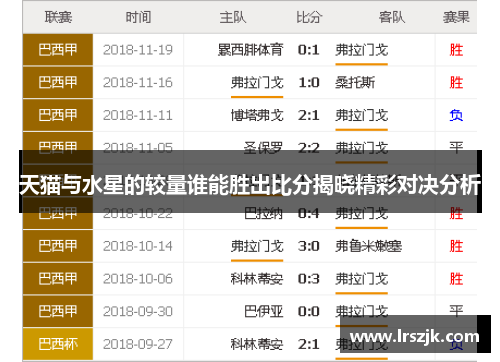Screen dimensions: 500x362
Task: Click the 主队 column header
Action: point(233,17)
